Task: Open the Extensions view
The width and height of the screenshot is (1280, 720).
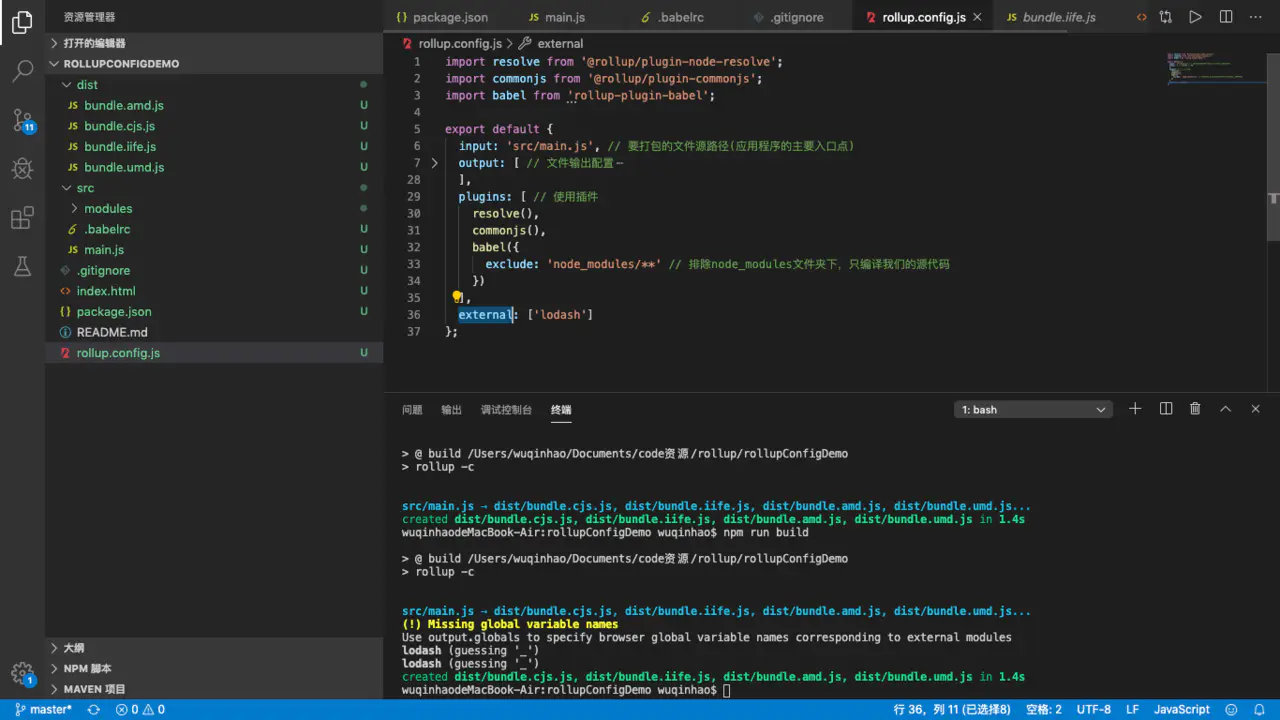Action: pos(22,217)
